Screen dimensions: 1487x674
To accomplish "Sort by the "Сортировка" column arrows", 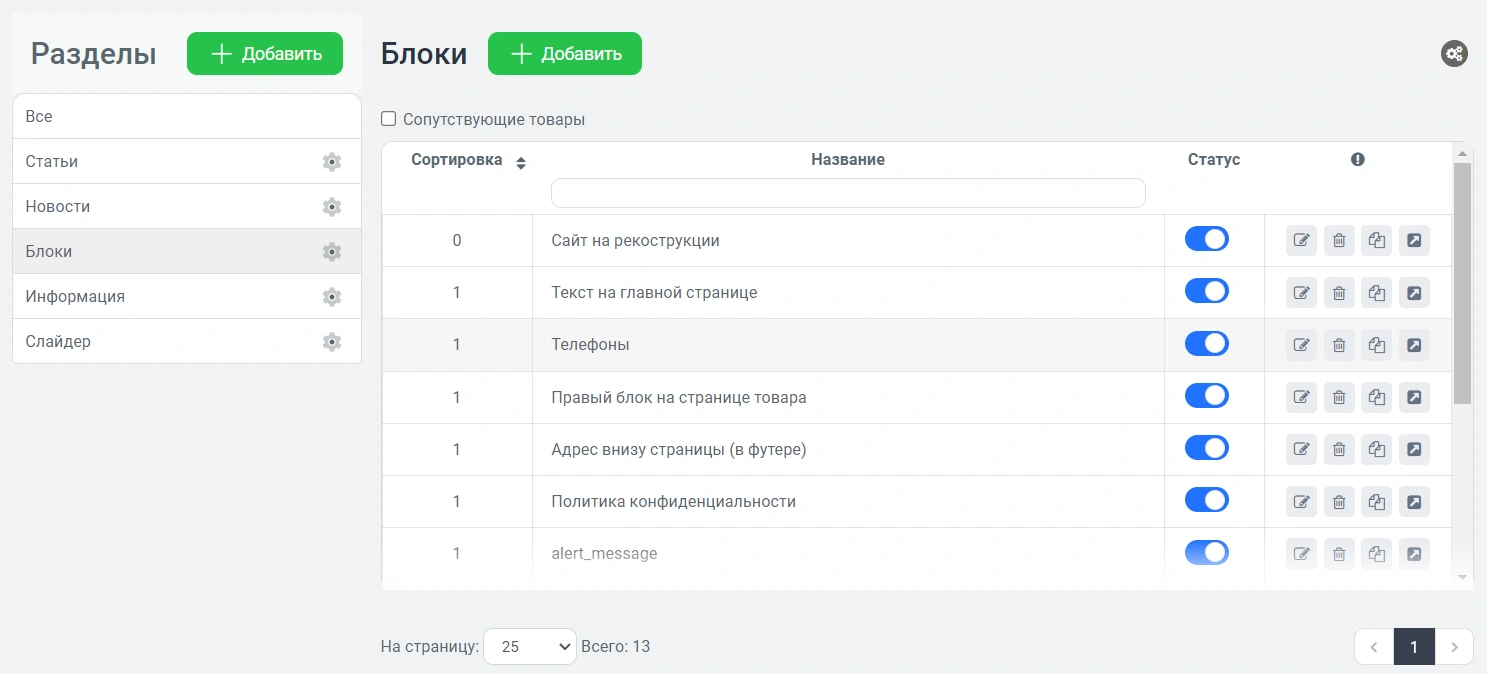I will click(x=520, y=163).
